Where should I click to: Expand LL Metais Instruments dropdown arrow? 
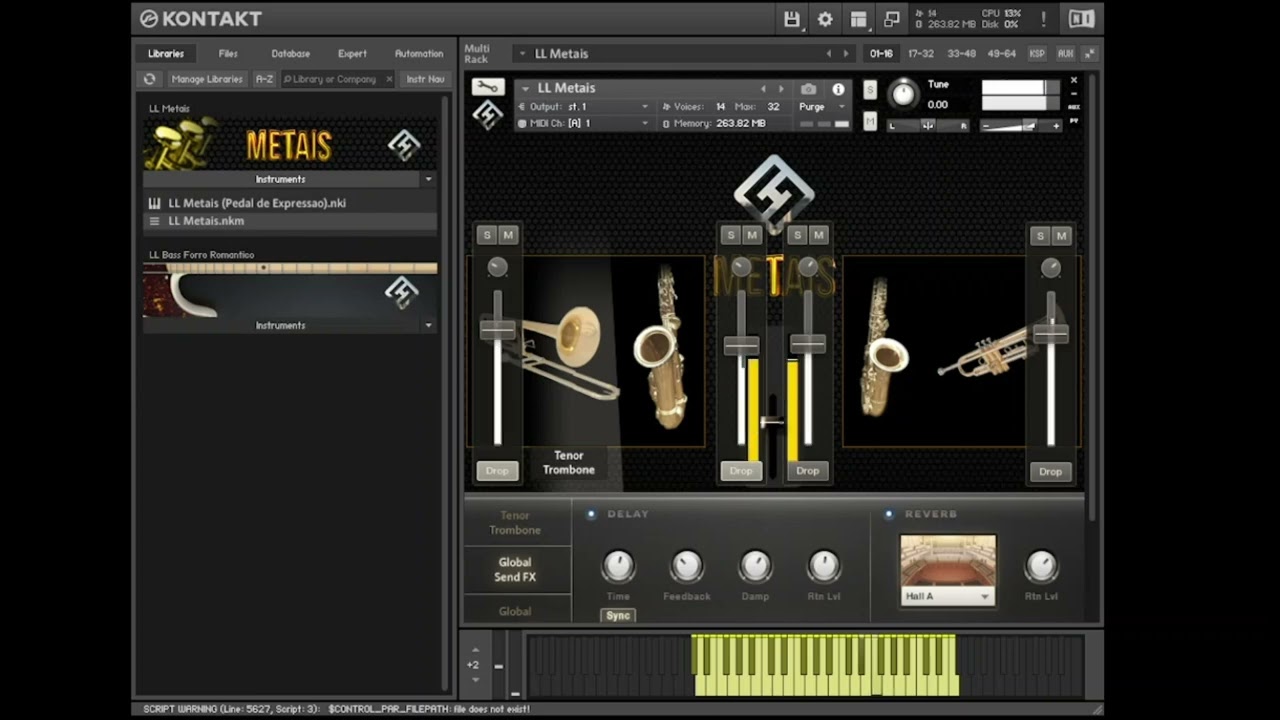point(428,179)
